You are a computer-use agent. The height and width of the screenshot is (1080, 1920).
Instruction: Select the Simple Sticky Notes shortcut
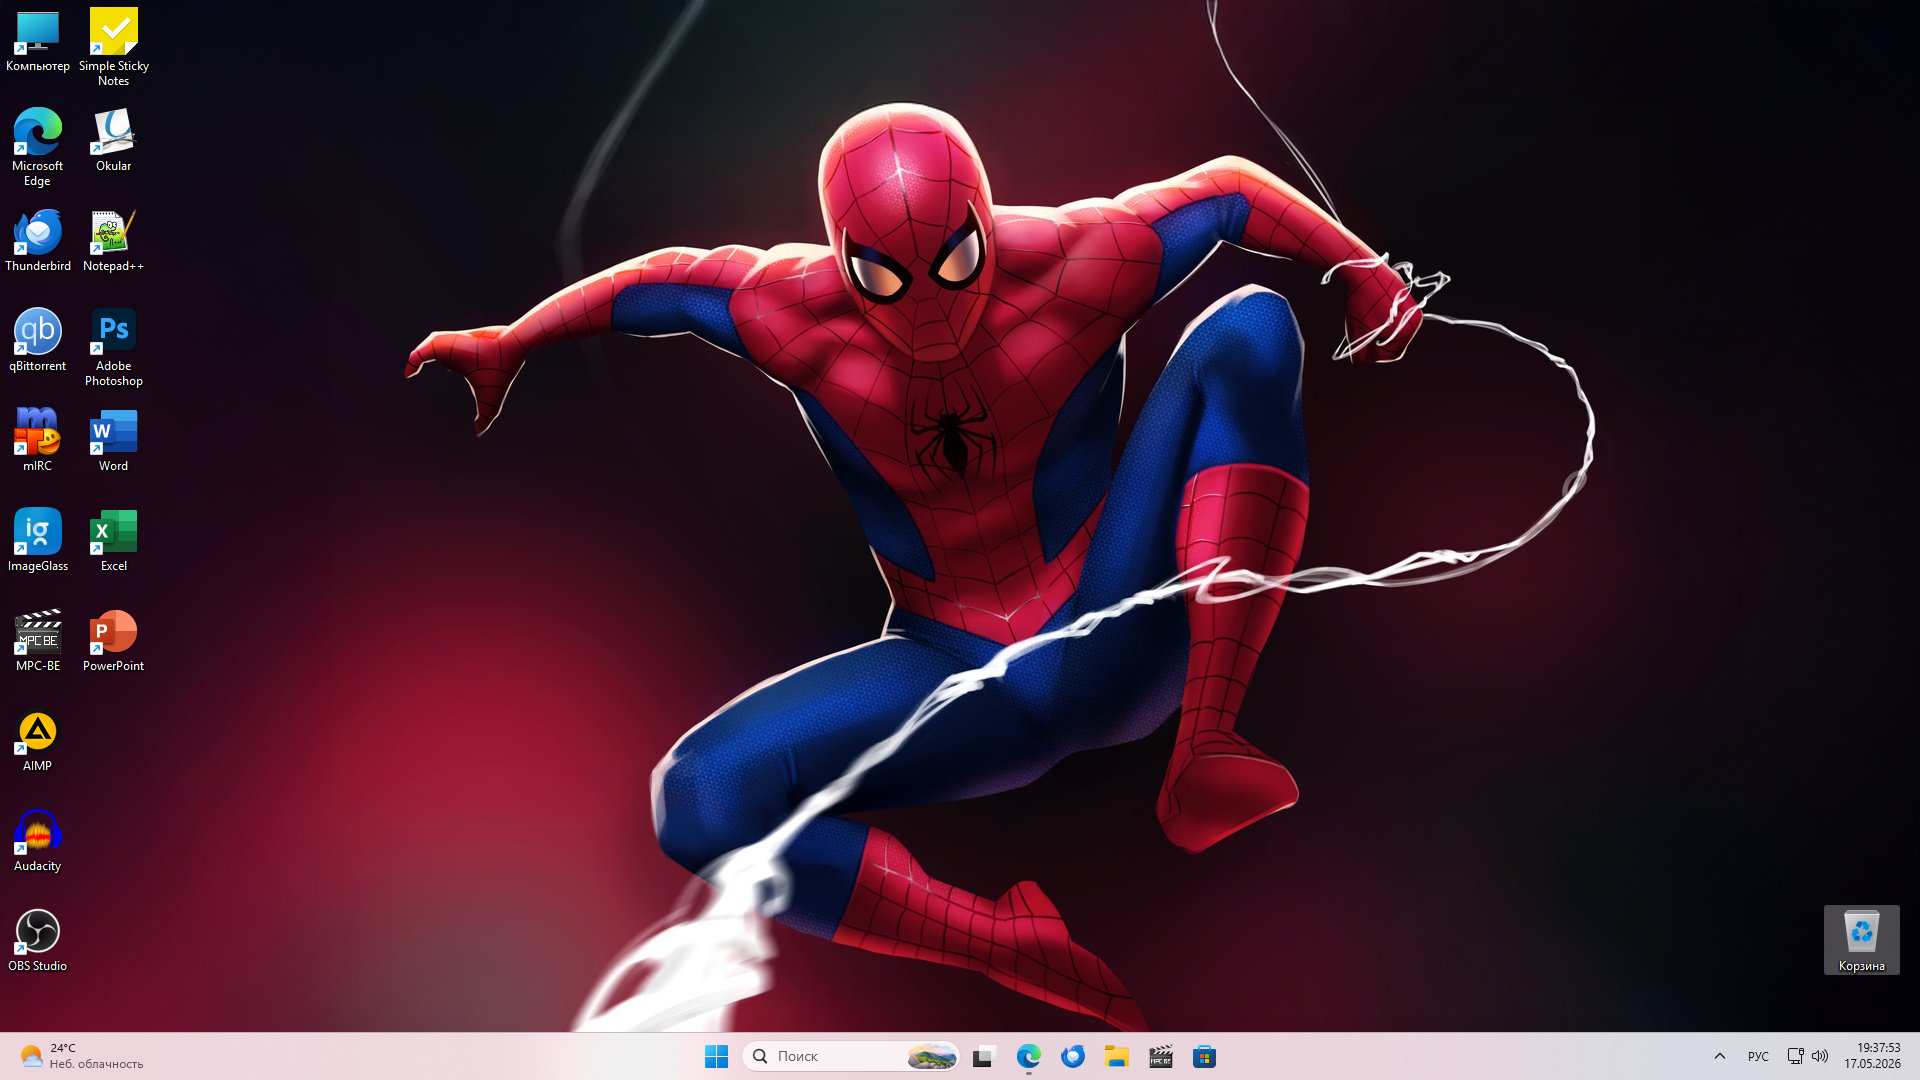(114, 48)
